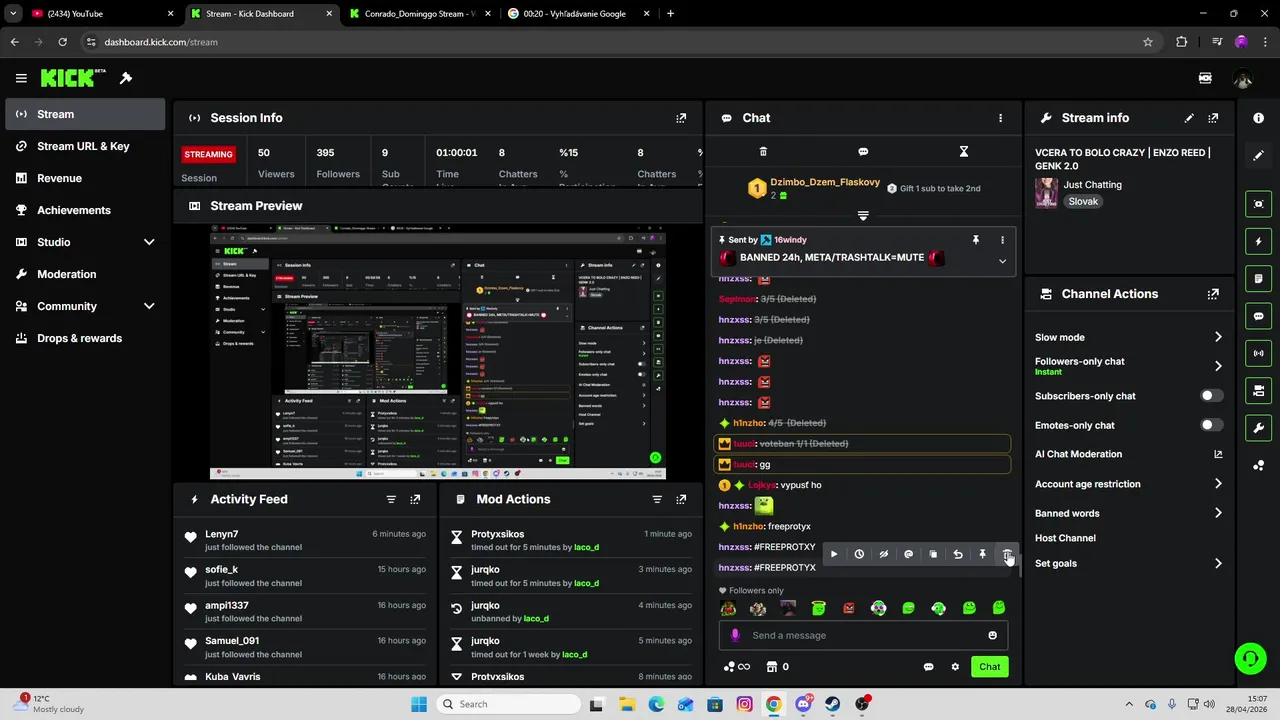This screenshot has height=720, width=1280.
Task: Open chat settings gear icon
Action: coord(955,667)
